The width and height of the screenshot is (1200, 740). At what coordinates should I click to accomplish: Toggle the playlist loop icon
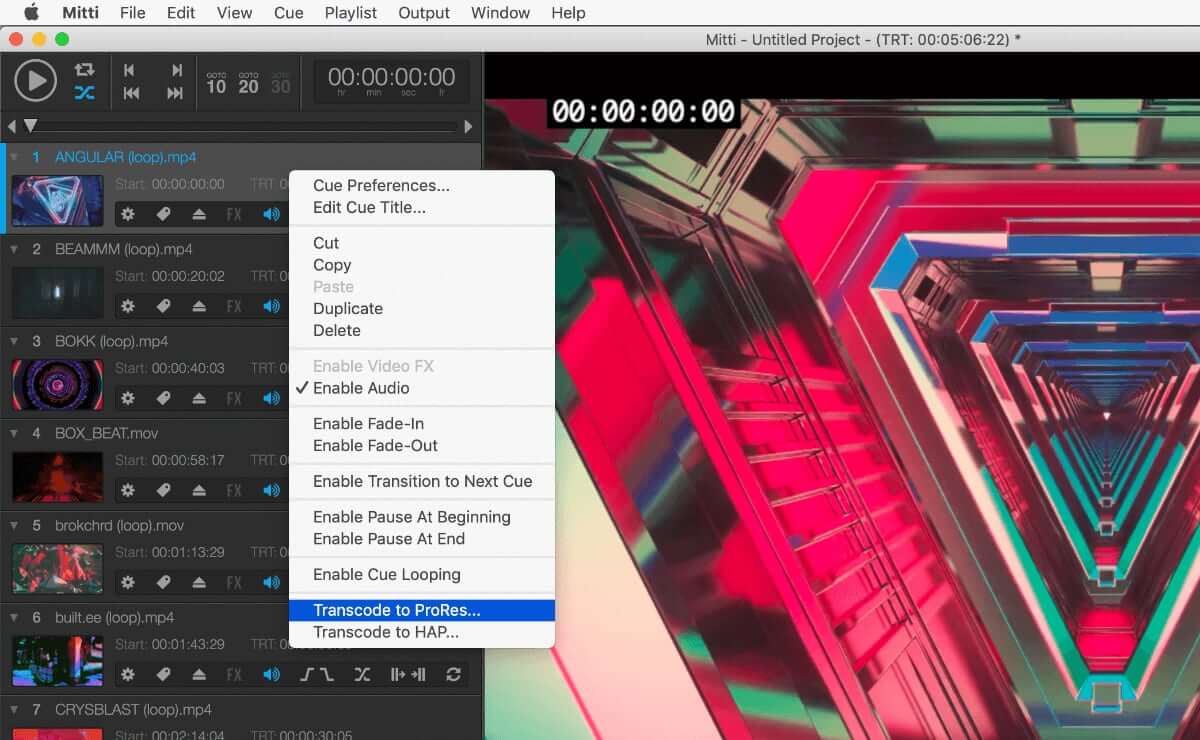click(x=85, y=69)
